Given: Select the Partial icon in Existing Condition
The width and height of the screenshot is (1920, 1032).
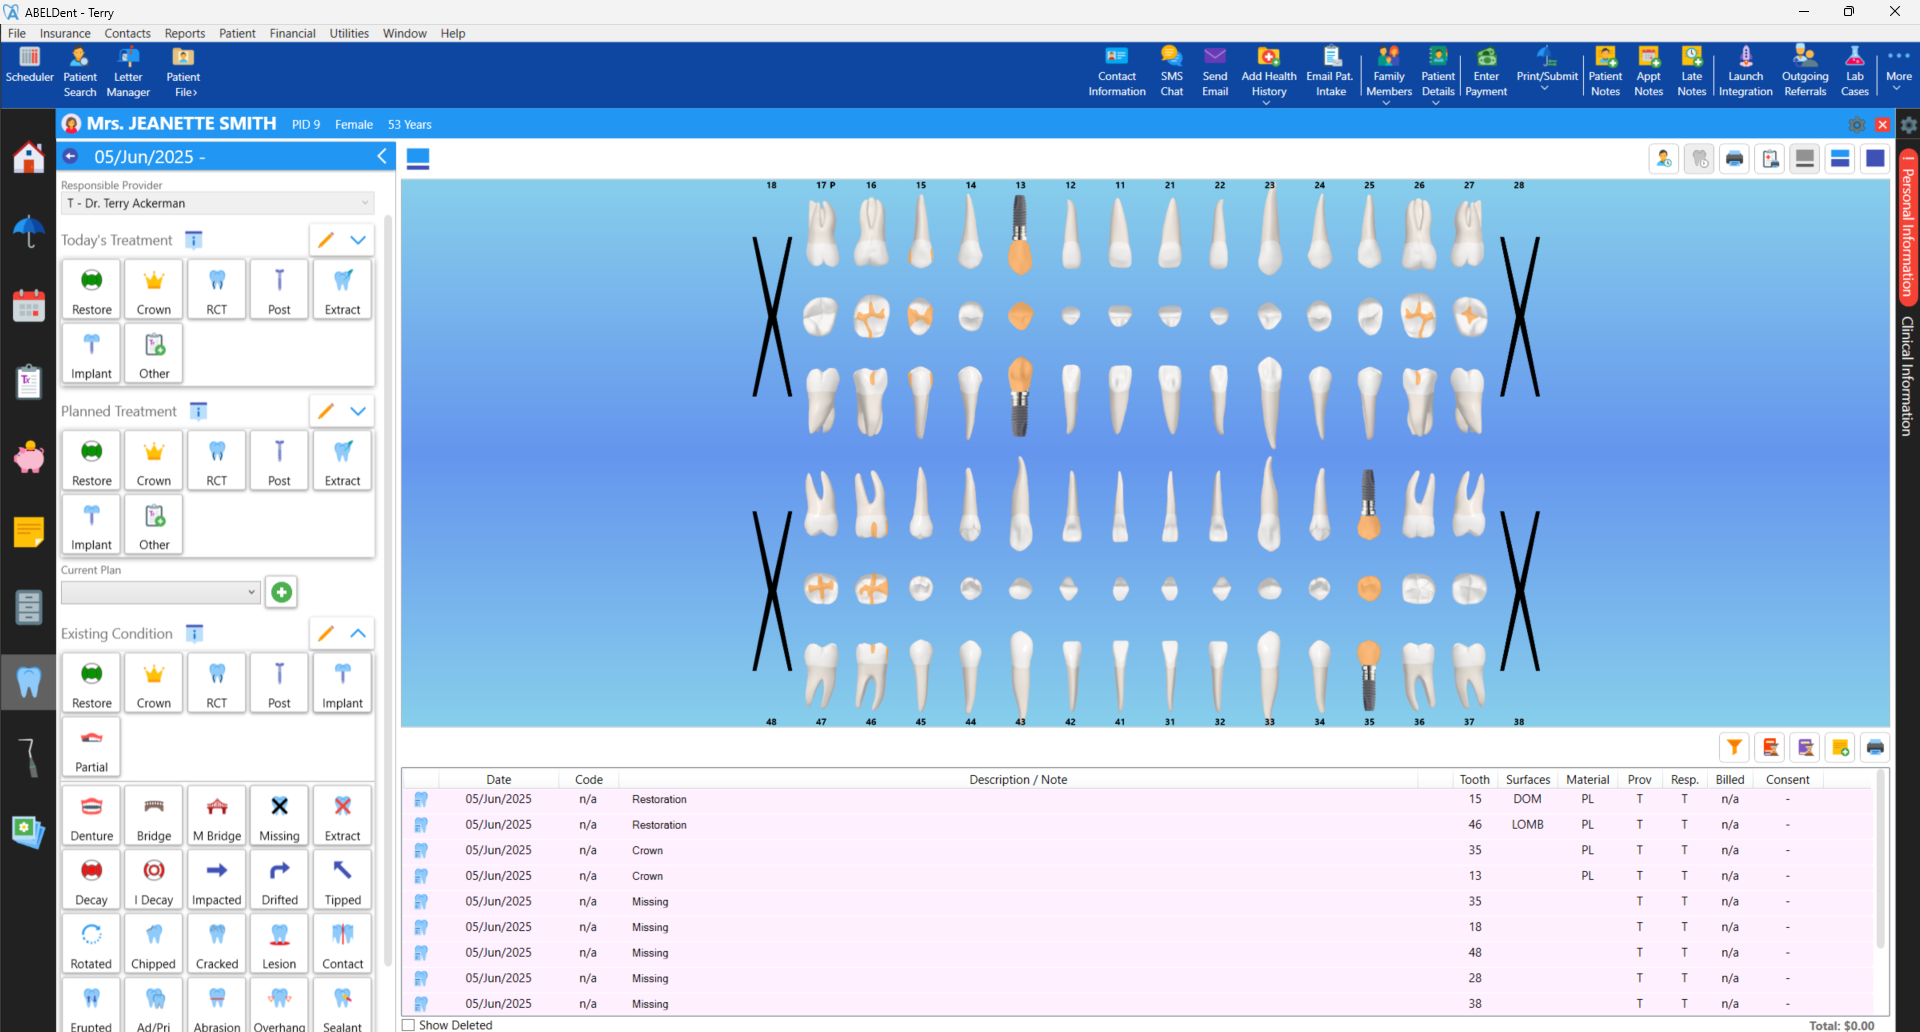Looking at the screenshot, I should 91,746.
